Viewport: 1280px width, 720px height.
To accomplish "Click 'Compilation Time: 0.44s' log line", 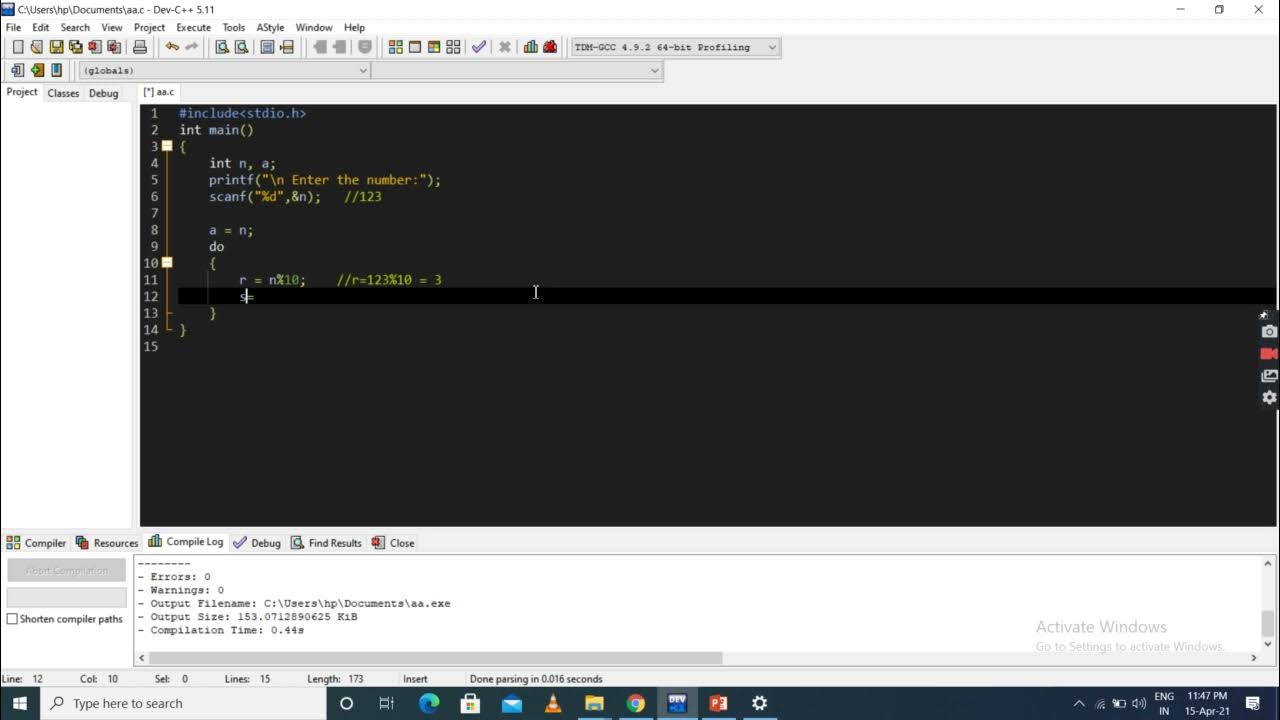I will [221, 630].
